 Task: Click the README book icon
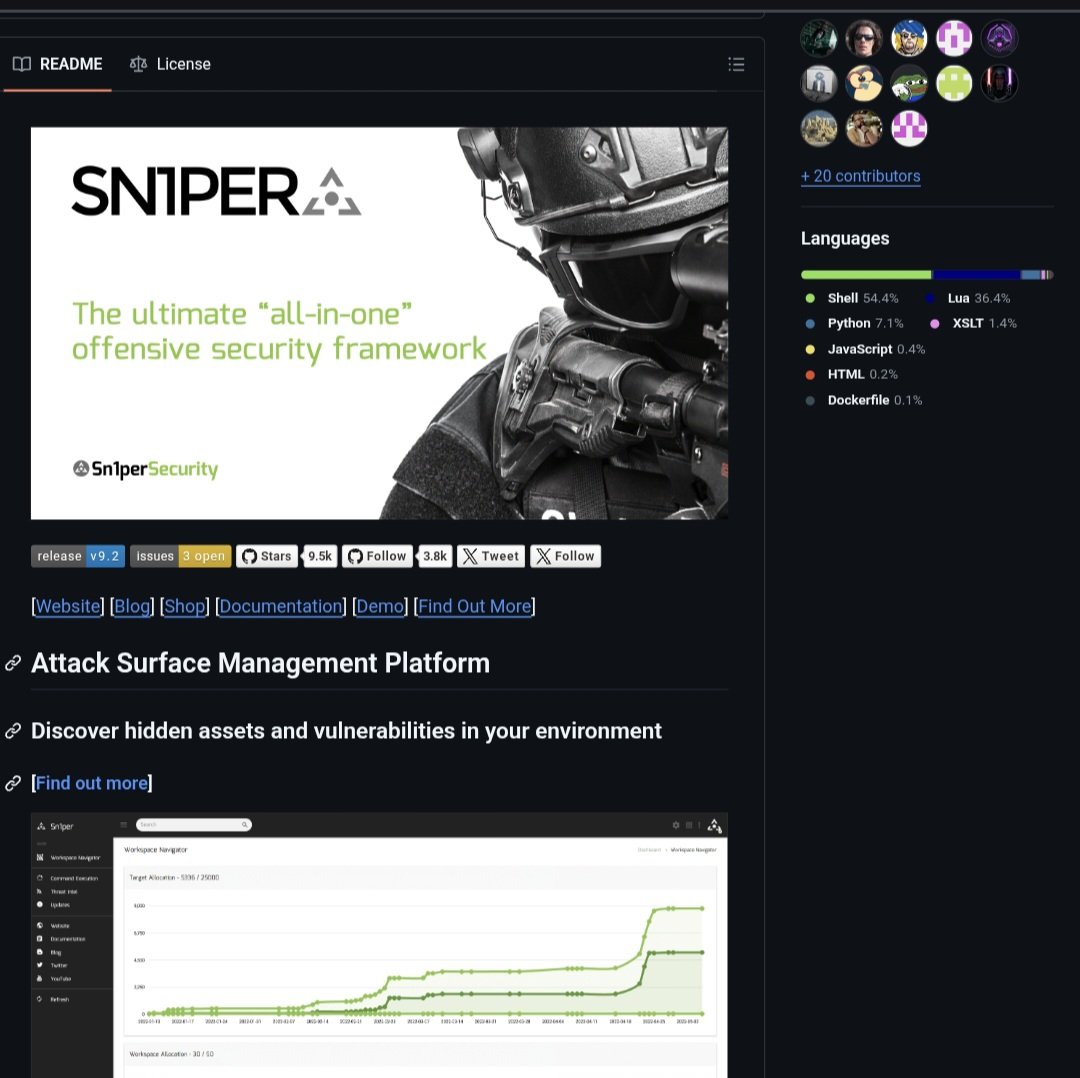coord(22,64)
